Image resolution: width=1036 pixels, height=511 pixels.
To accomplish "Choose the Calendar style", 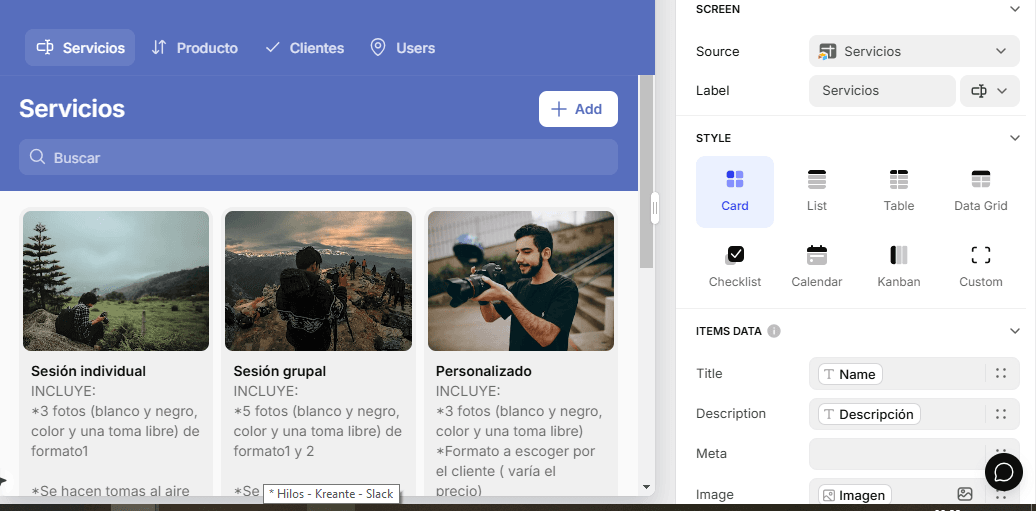I will (x=817, y=267).
